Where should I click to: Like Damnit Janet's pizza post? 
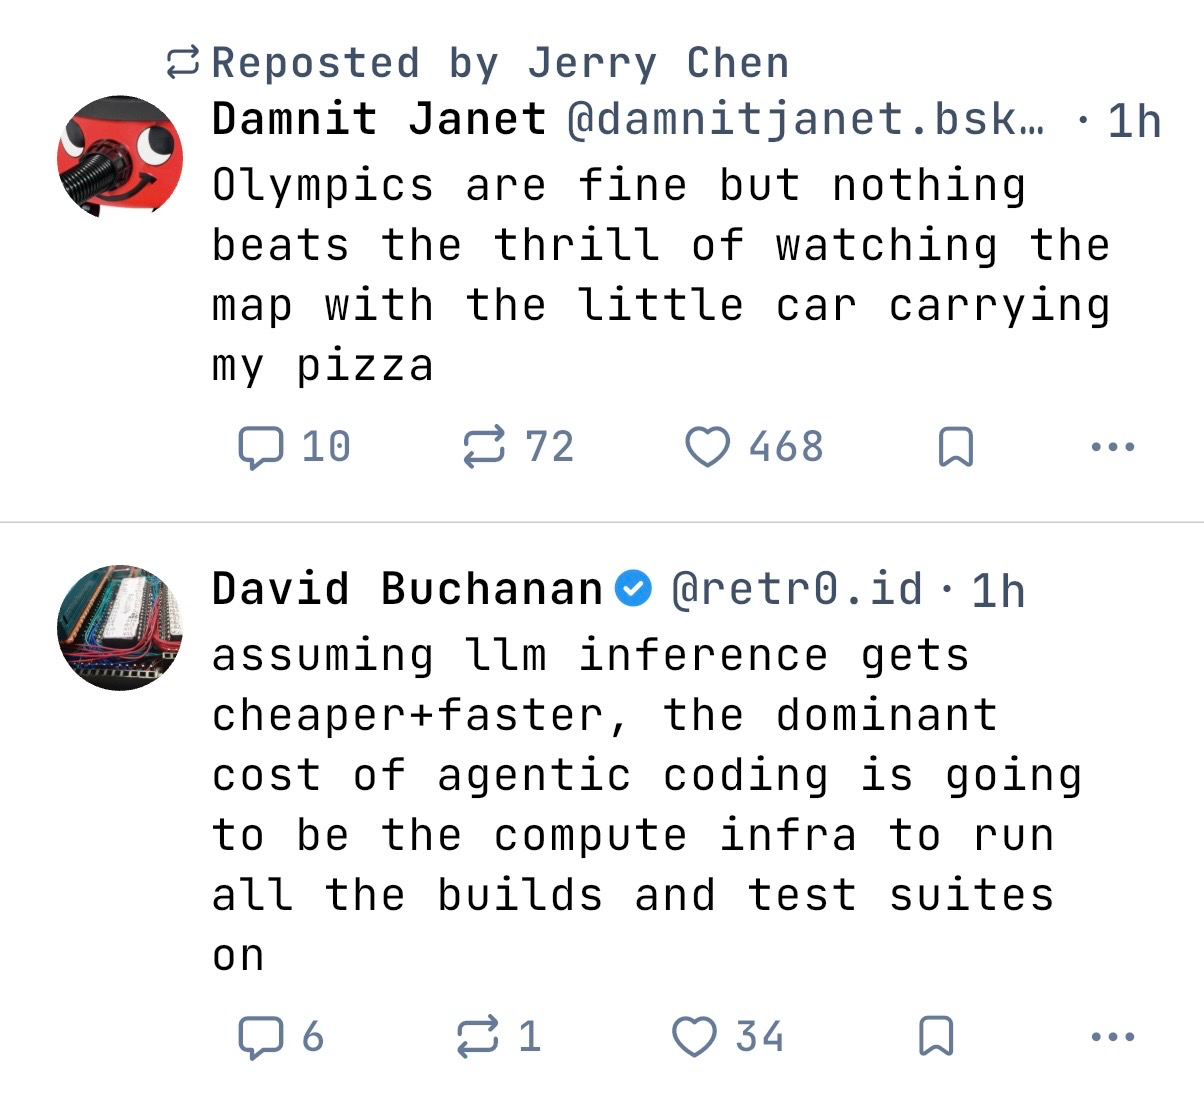(707, 447)
